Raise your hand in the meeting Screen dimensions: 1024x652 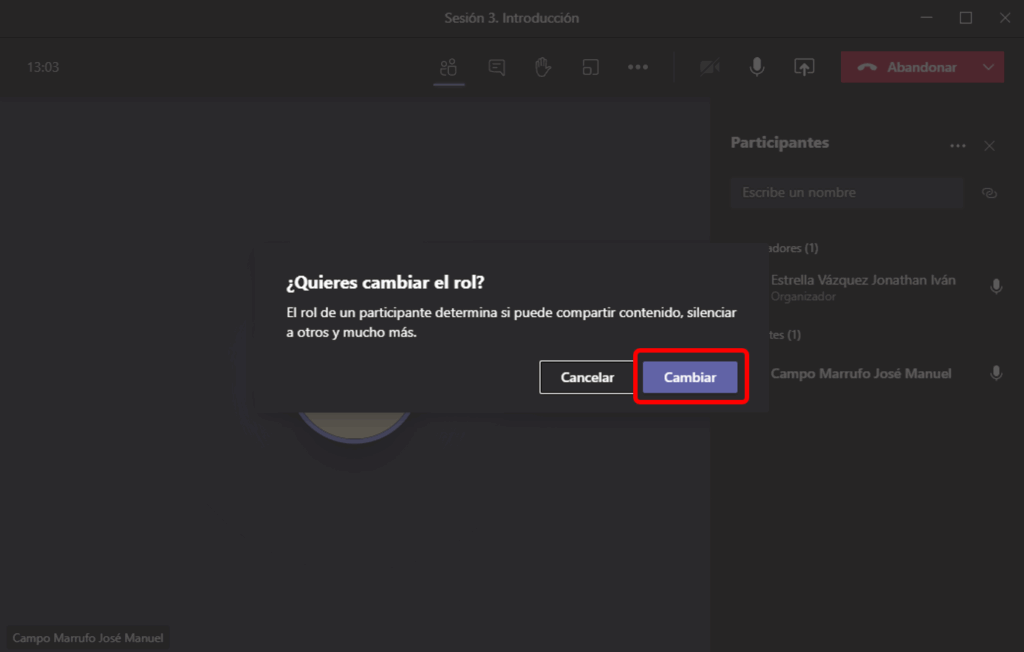point(543,67)
